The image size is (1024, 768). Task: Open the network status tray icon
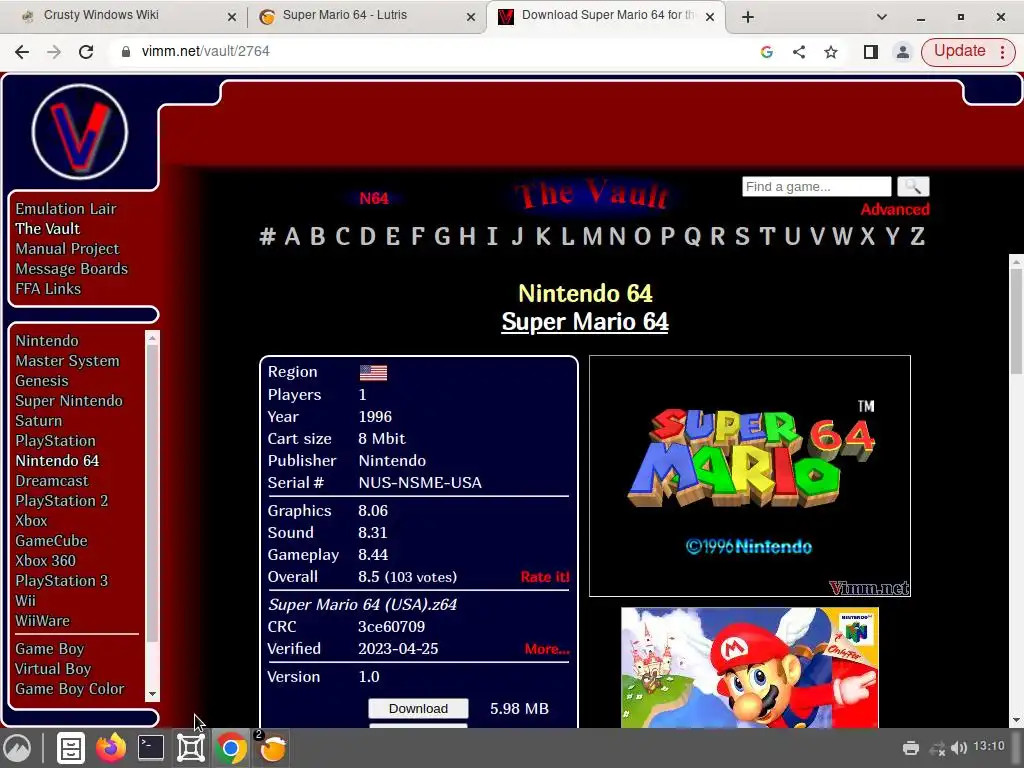pos(937,748)
